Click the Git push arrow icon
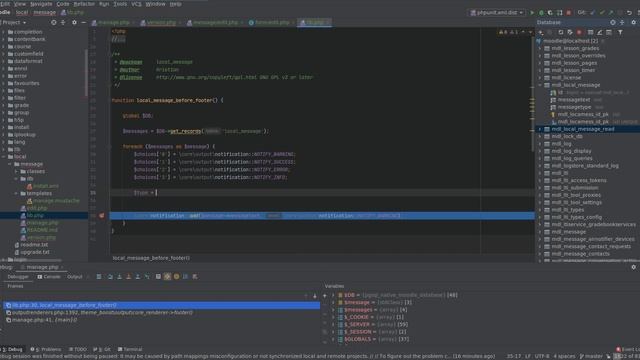The image size is (640, 360). (611, 13)
